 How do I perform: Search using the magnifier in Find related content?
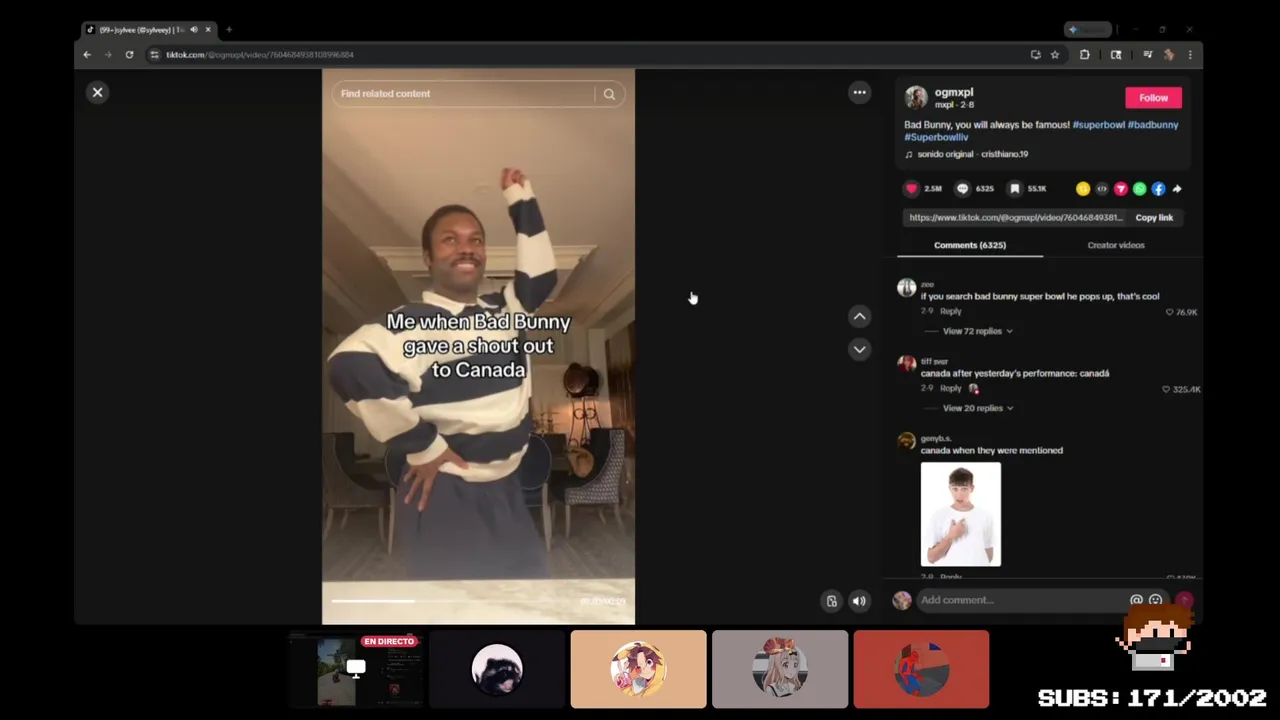(609, 94)
